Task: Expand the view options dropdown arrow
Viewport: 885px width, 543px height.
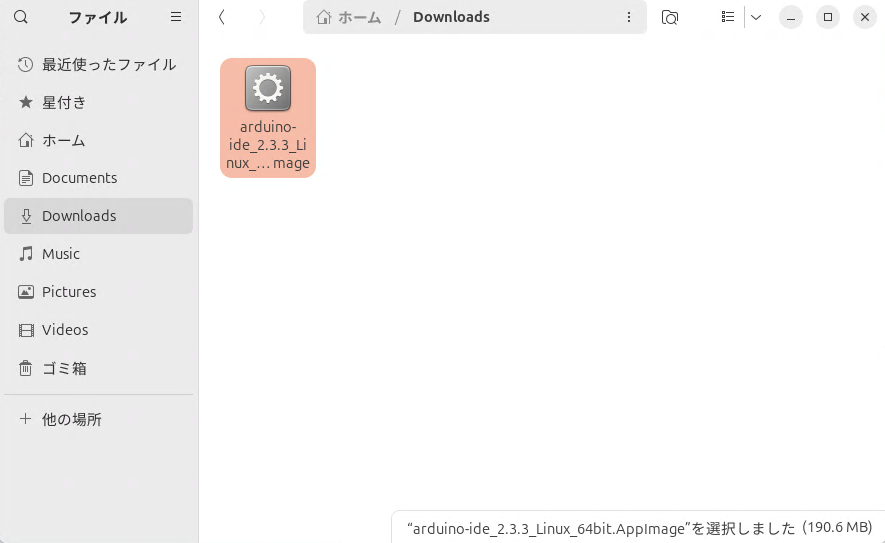Action: point(756,17)
